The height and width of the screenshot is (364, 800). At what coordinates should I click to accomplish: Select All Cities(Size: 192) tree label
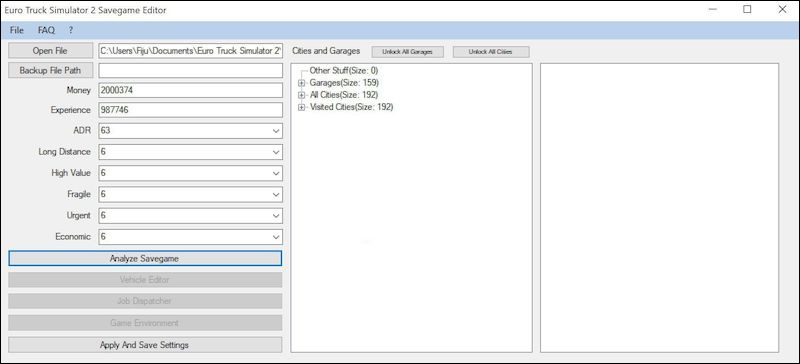point(344,95)
